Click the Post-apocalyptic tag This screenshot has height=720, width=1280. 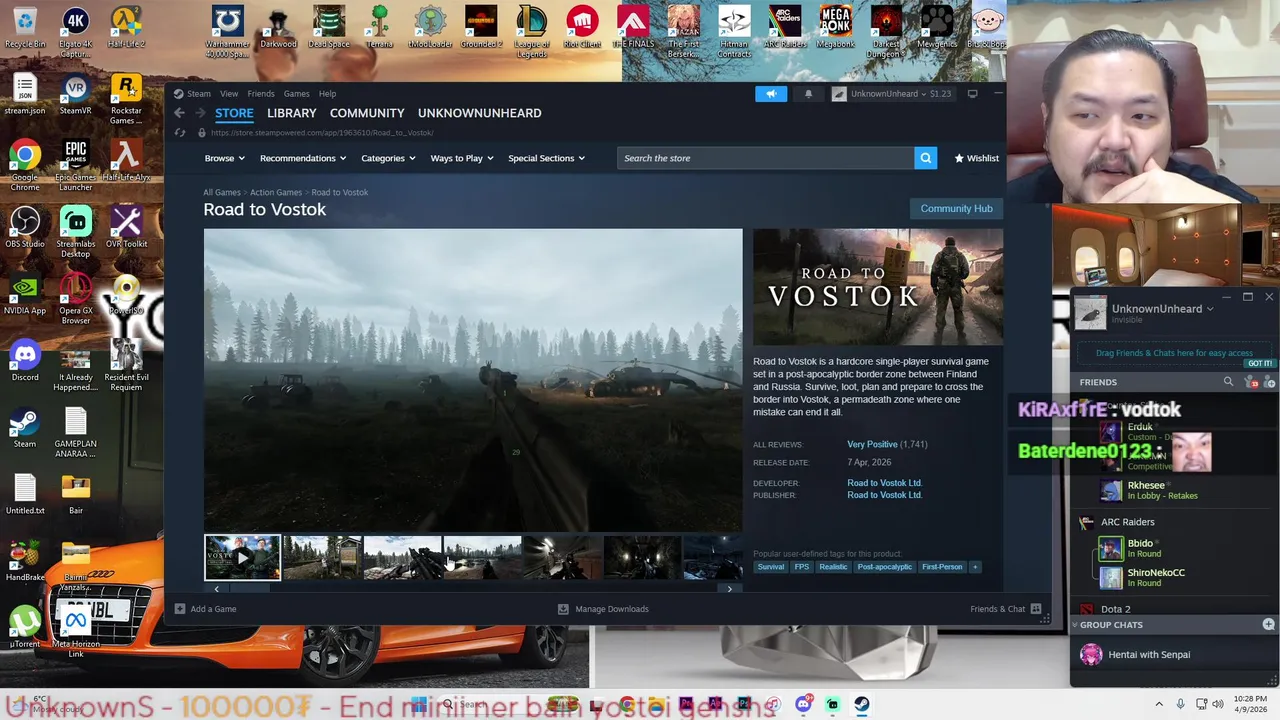(885, 567)
